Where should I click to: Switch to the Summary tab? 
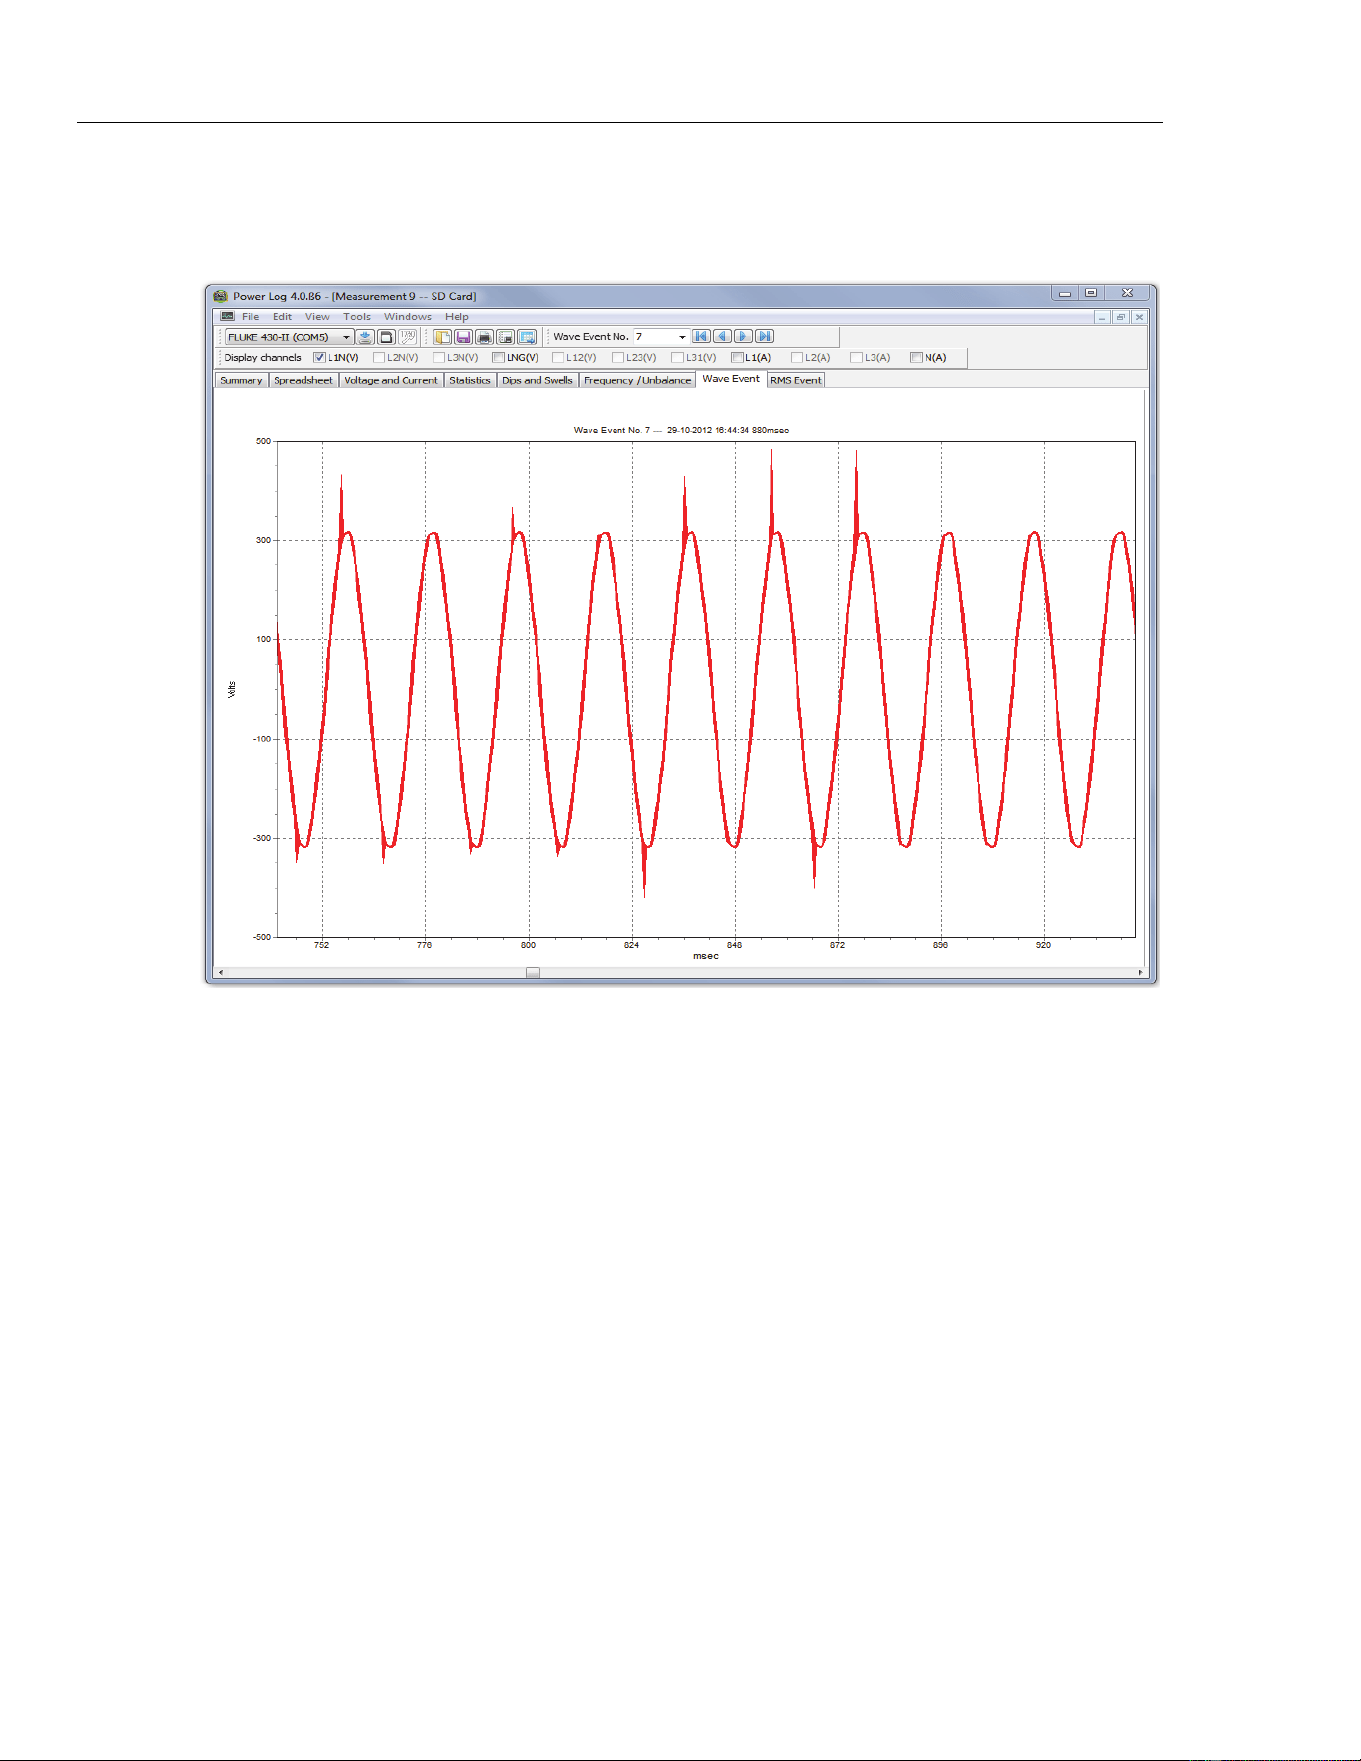point(241,380)
